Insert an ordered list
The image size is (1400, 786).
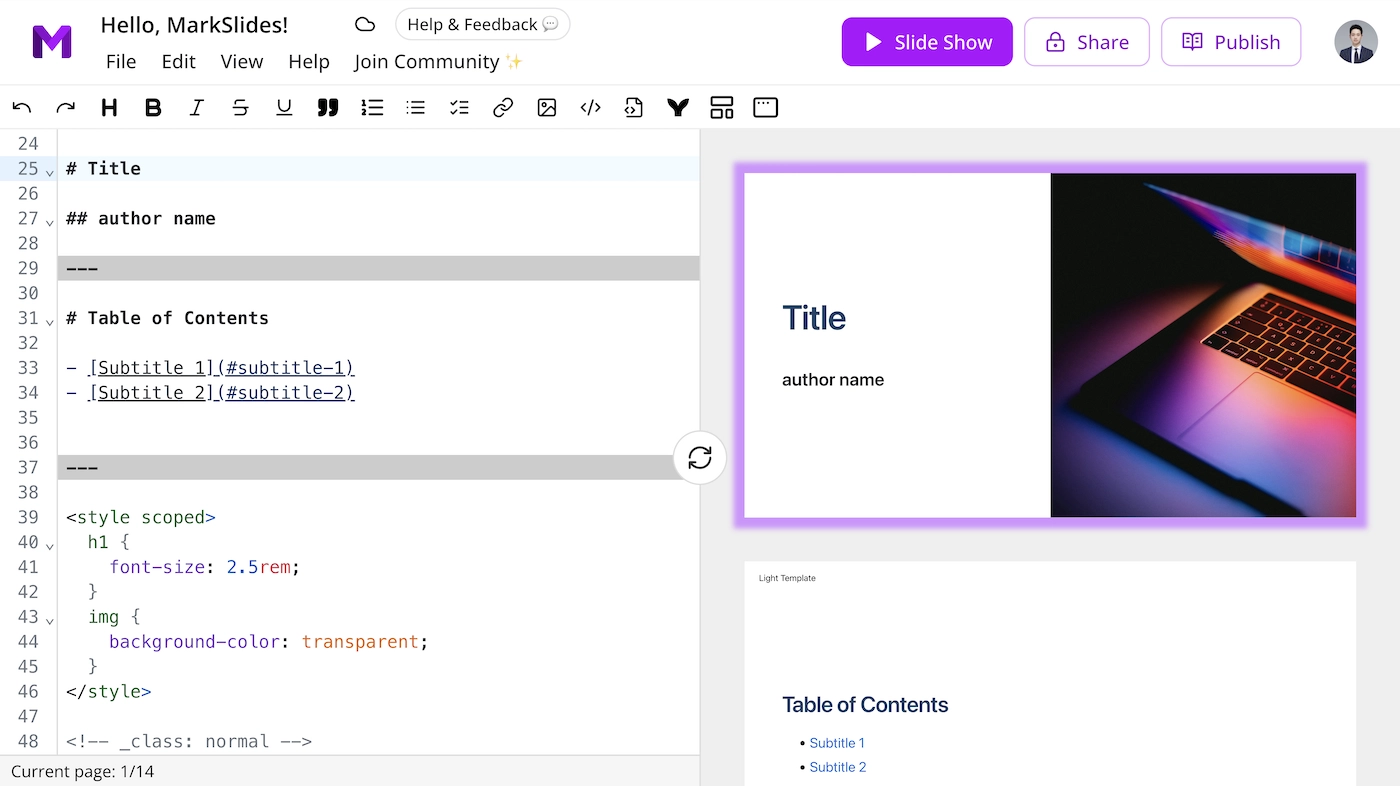[372, 107]
